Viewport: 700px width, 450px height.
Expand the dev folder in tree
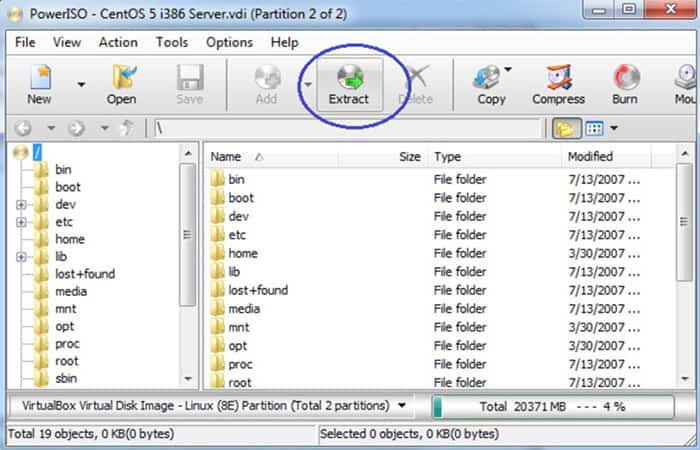pos(21,204)
